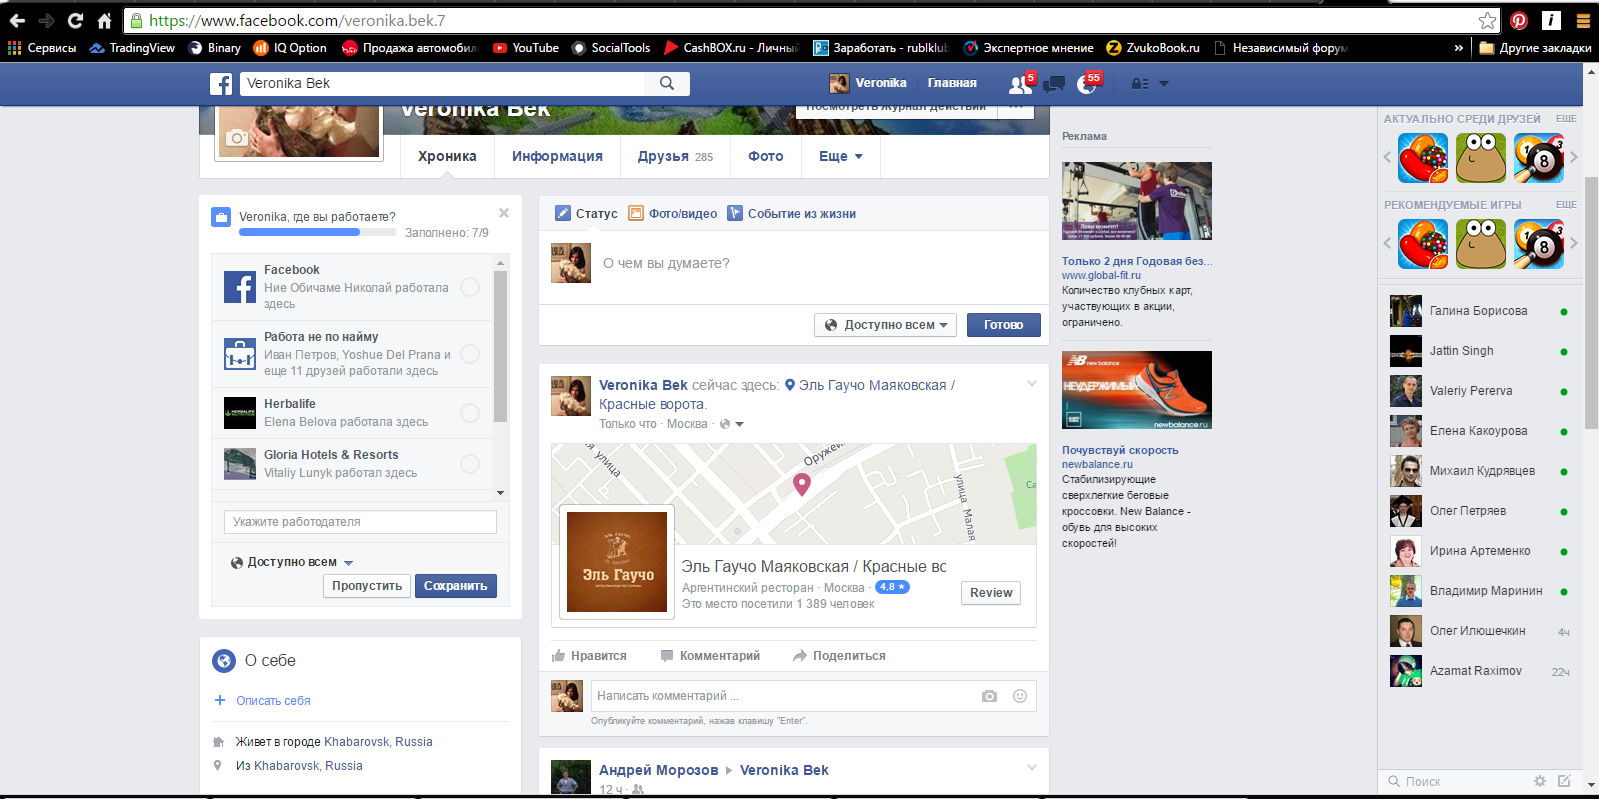Open post audience selector dropdown near Москва
Screen dimensions: 1599x799
click(733, 424)
